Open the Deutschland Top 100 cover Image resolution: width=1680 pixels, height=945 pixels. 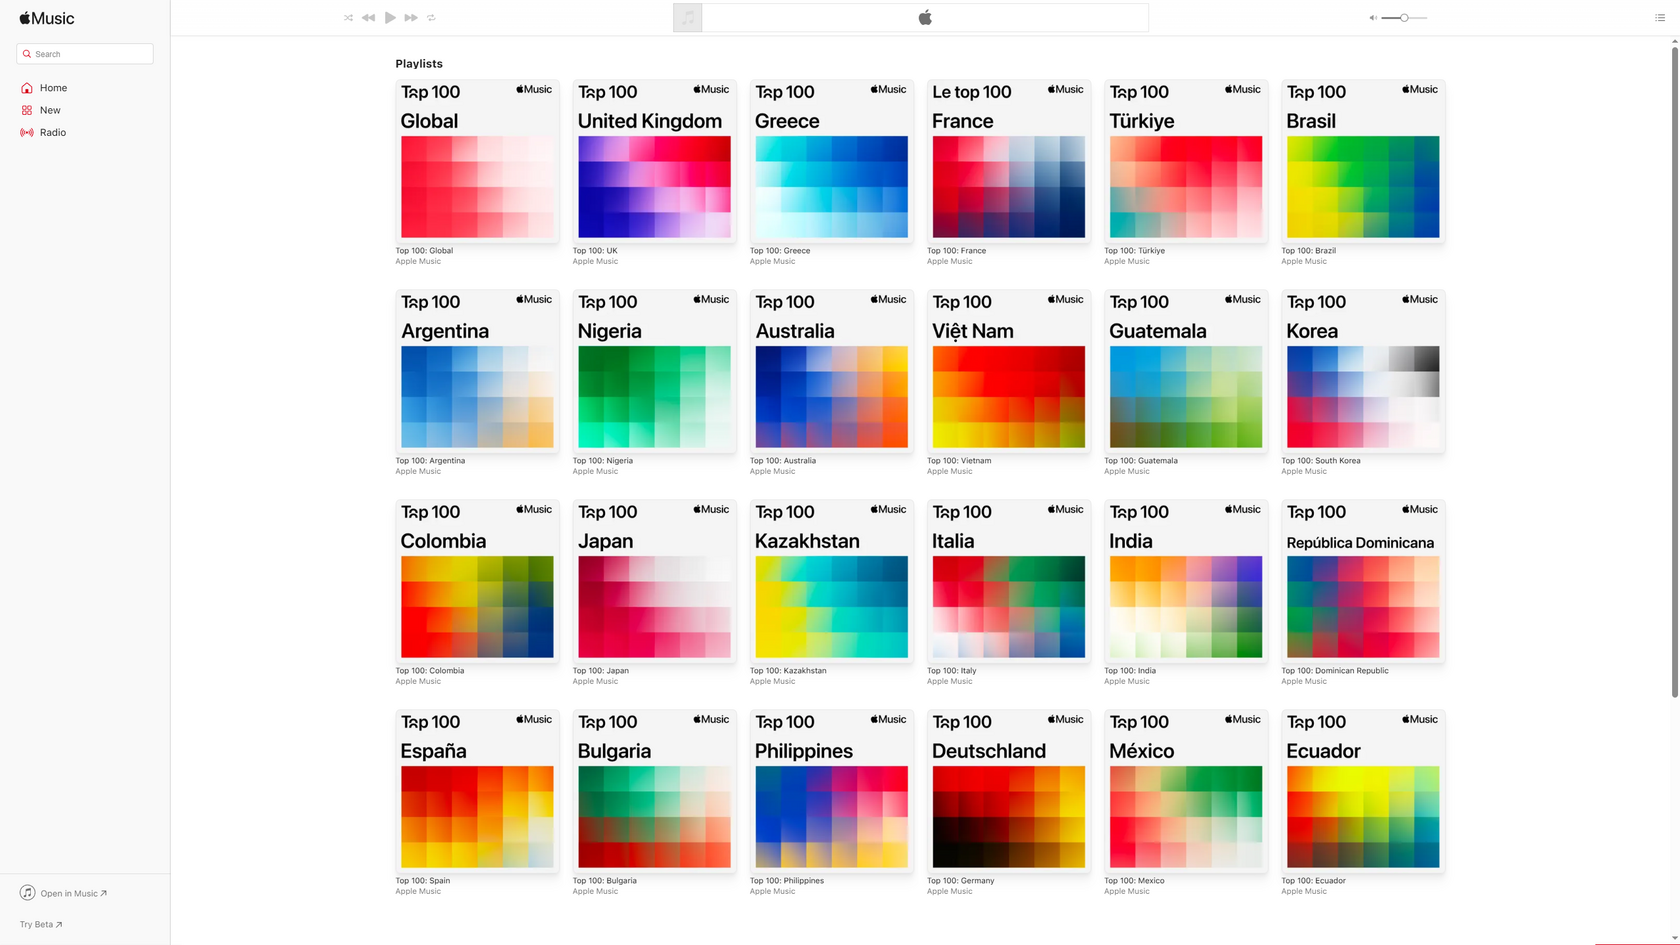coord(1009,791)
